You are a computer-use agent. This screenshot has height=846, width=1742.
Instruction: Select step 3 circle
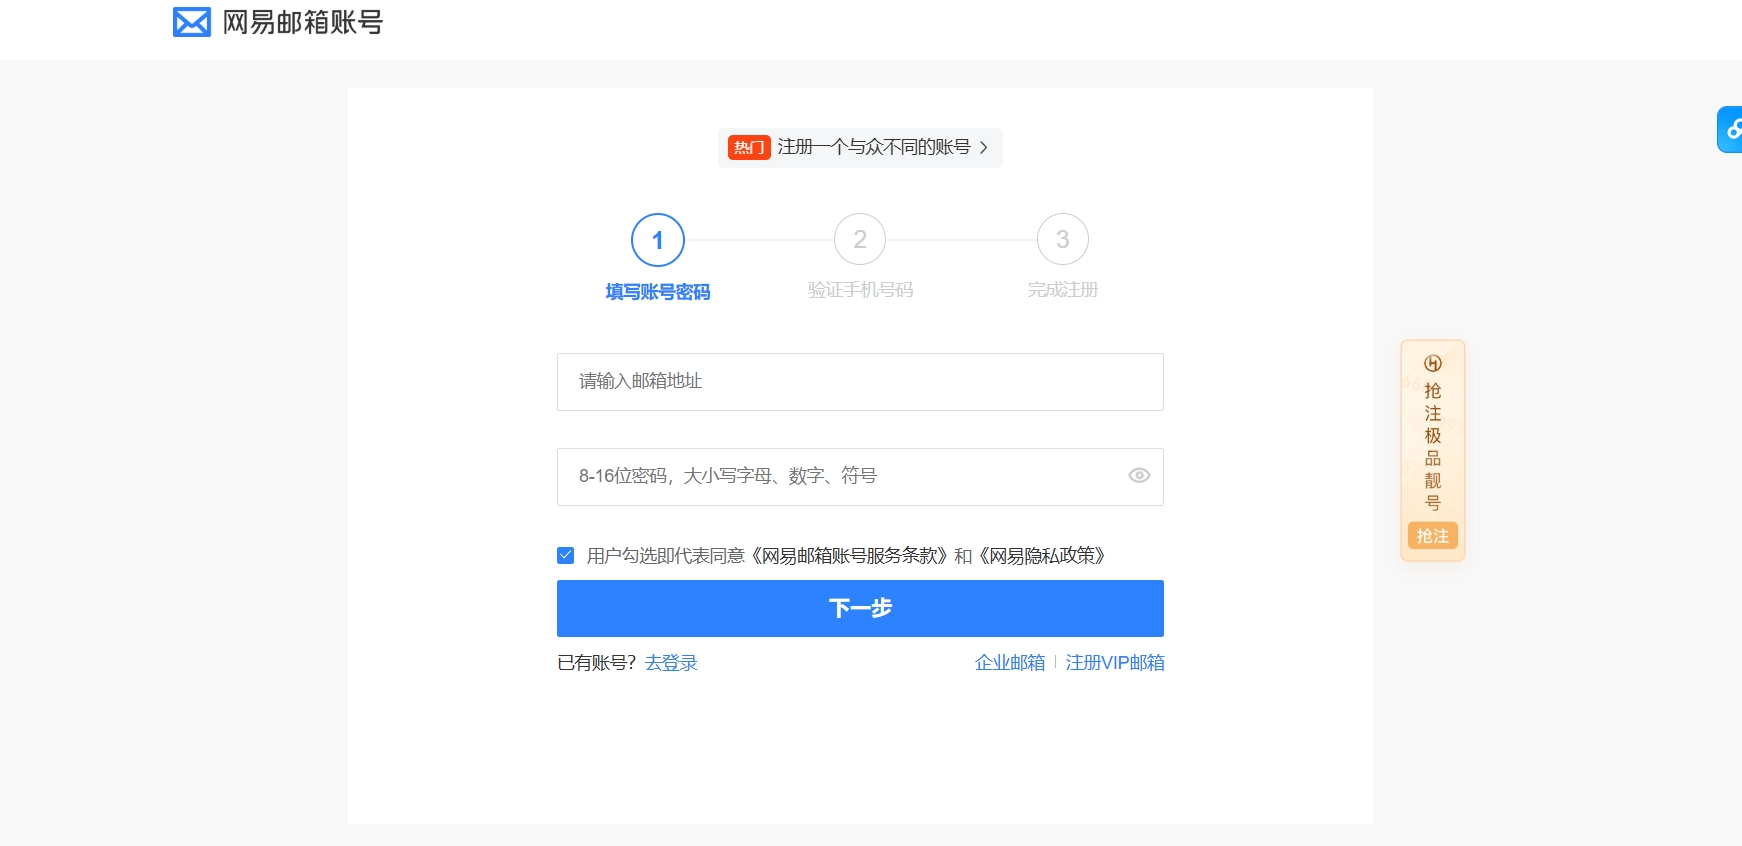click(1063, 239)
